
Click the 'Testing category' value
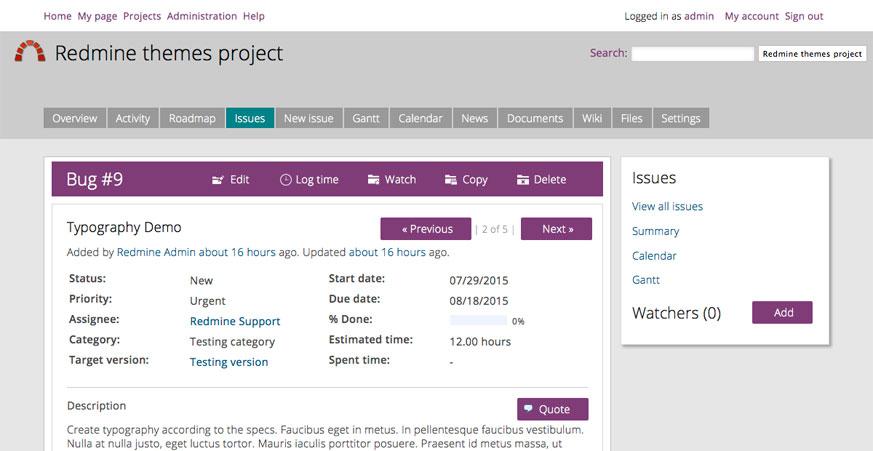point(232,342)
